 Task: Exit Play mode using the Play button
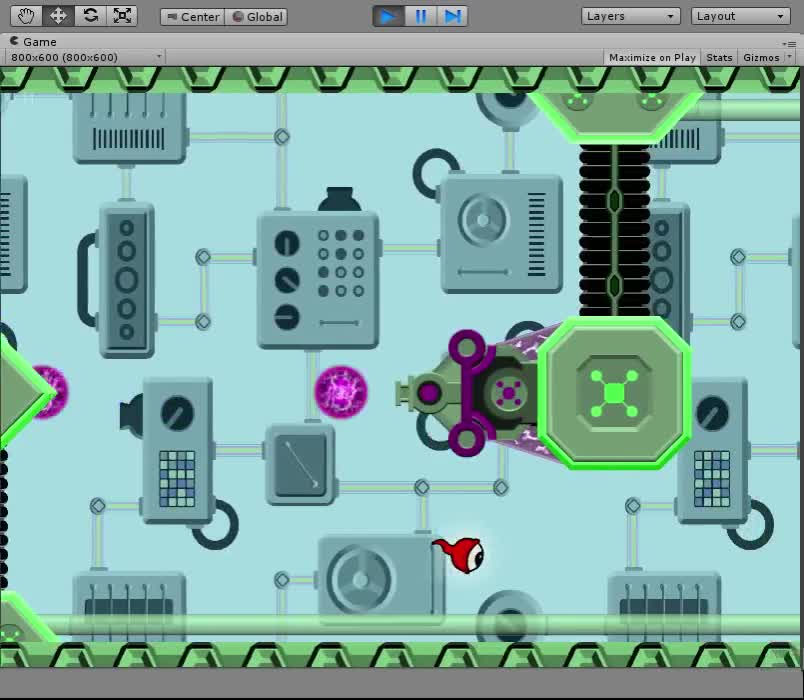click(x=388, y=15)
